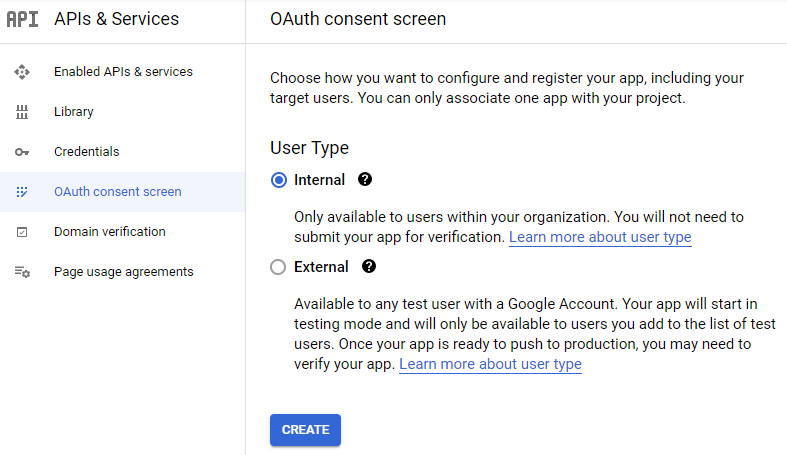
Task: Click the Page usage agreements settings icon
Action: [x=22, y=272]
